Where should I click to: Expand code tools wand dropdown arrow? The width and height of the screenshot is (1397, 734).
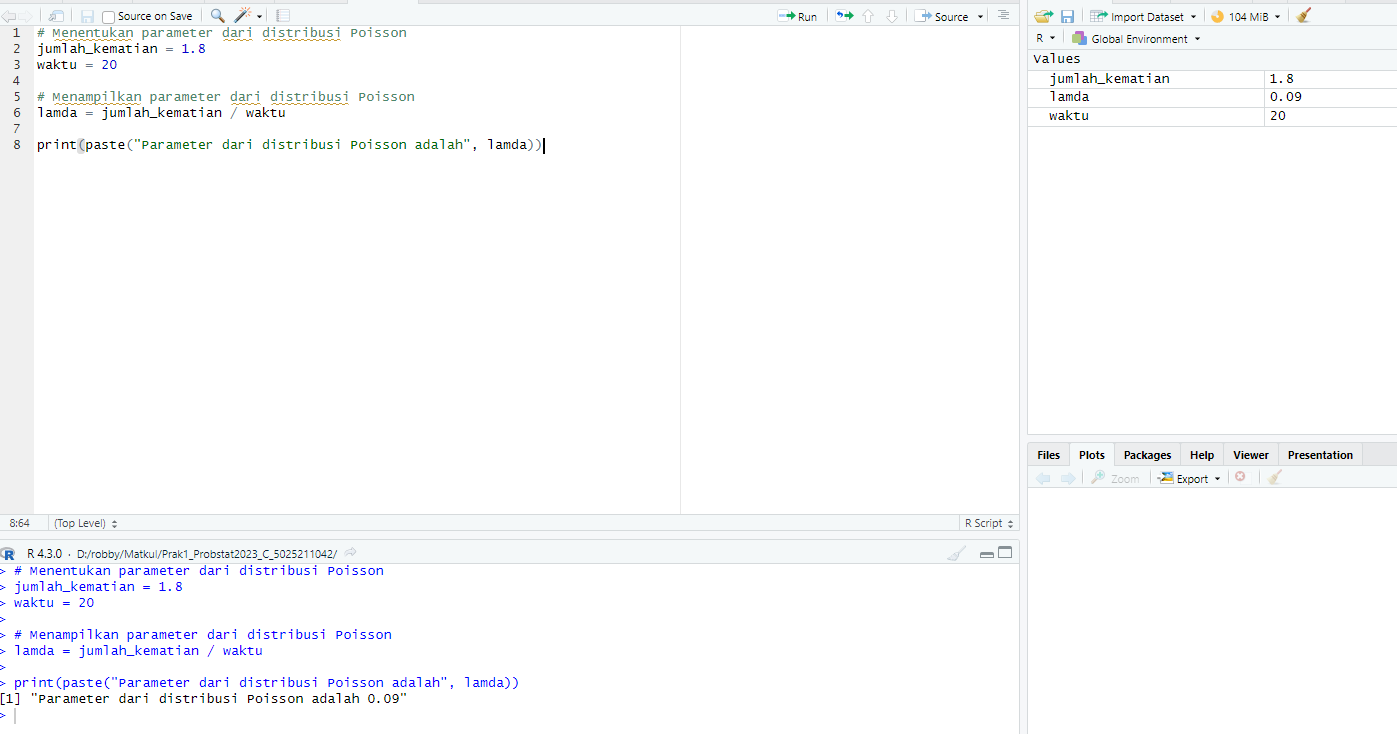point(260,17)
